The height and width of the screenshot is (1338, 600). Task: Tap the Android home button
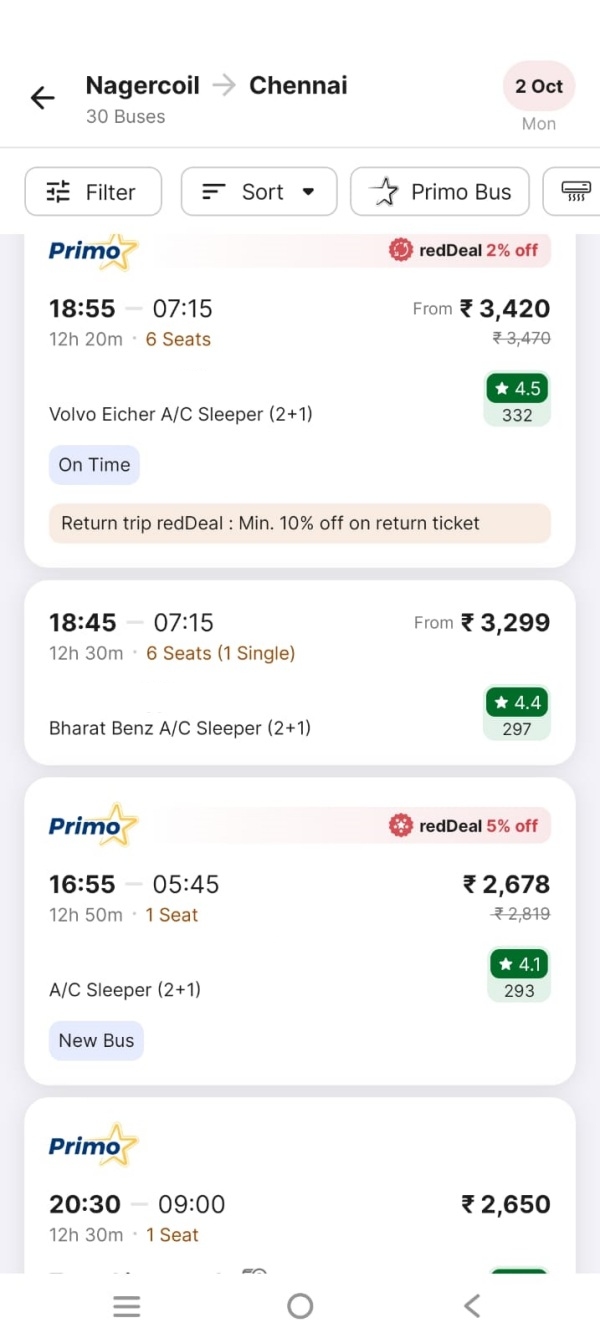pyautogui.click(x=299, y=1305)
